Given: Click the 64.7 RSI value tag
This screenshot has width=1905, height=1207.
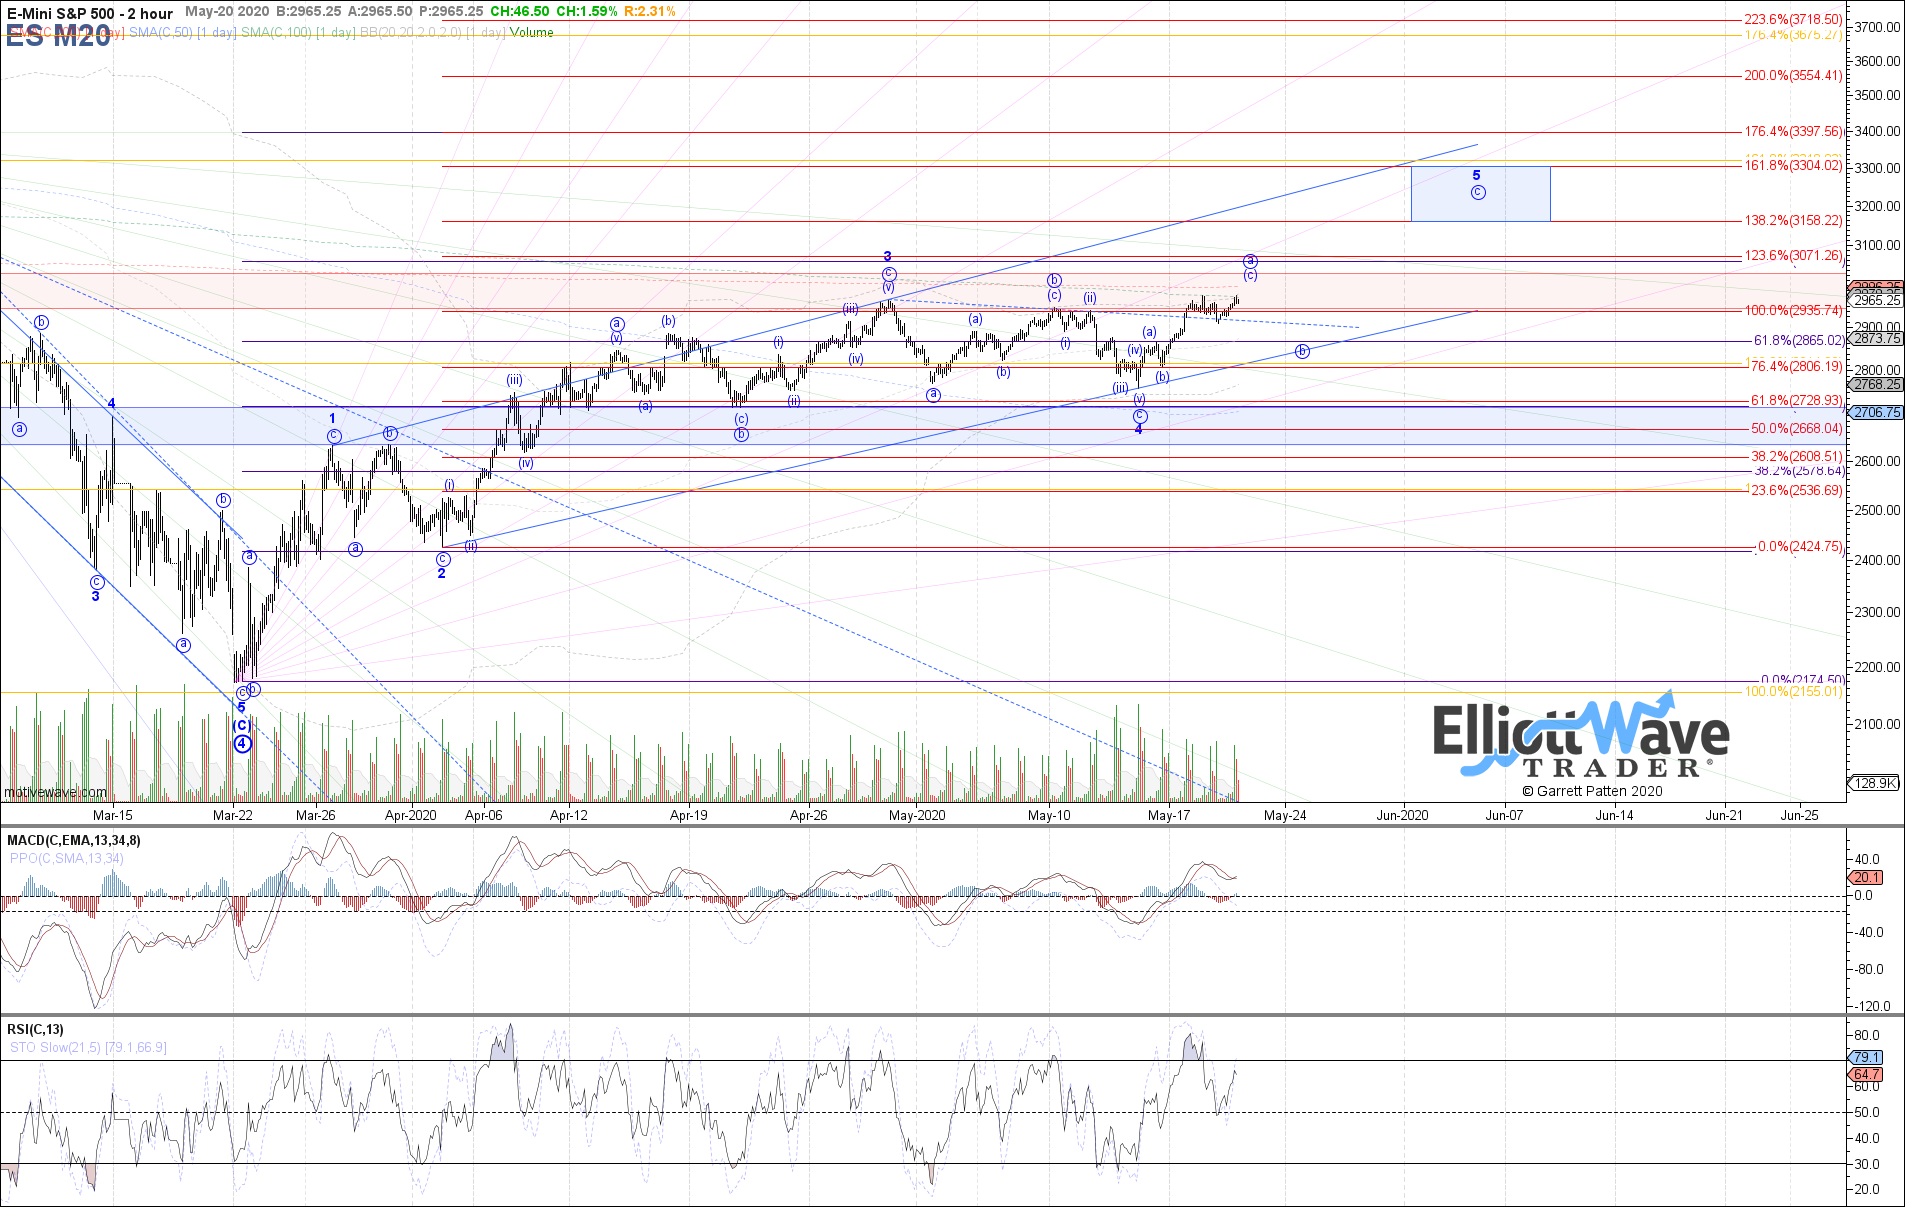Looking at the screenshot, I should point(1866,1074).
